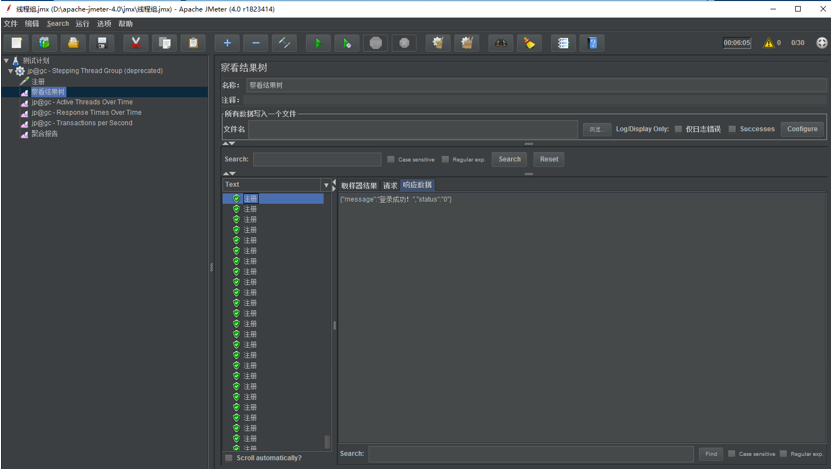Image resolution: width=831 pixels, height=469 pixels.
Task: Open the 运行 menu
Action: [x=82, y=24]
